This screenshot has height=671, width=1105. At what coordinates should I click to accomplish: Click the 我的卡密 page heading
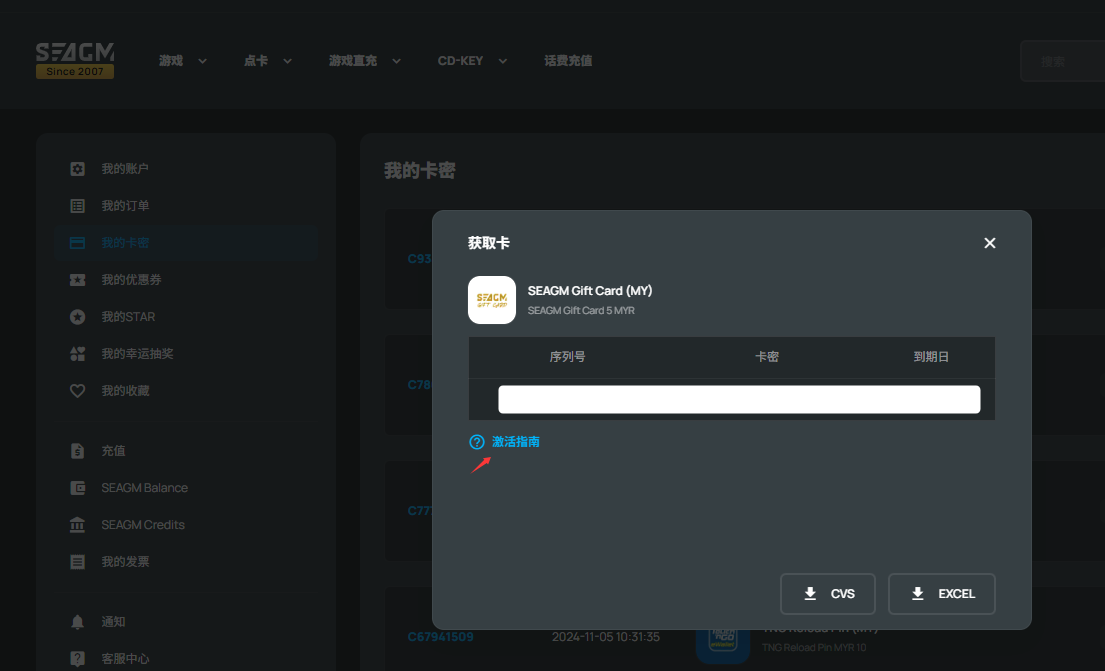pos(420,171)
